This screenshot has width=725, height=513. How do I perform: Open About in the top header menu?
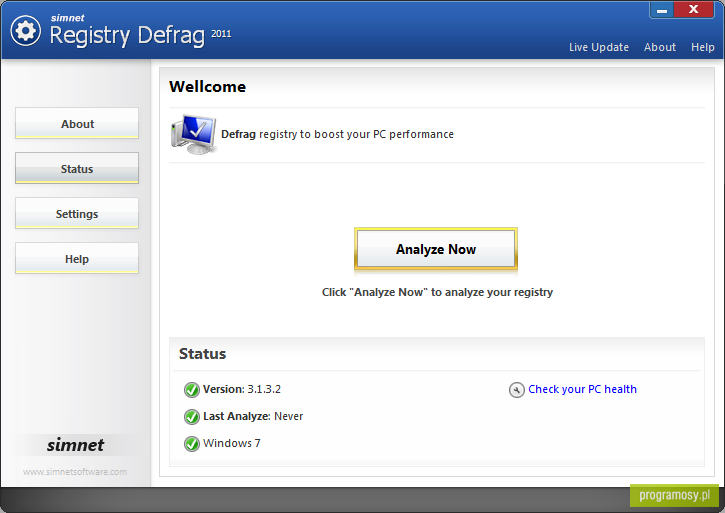(660, 47)
